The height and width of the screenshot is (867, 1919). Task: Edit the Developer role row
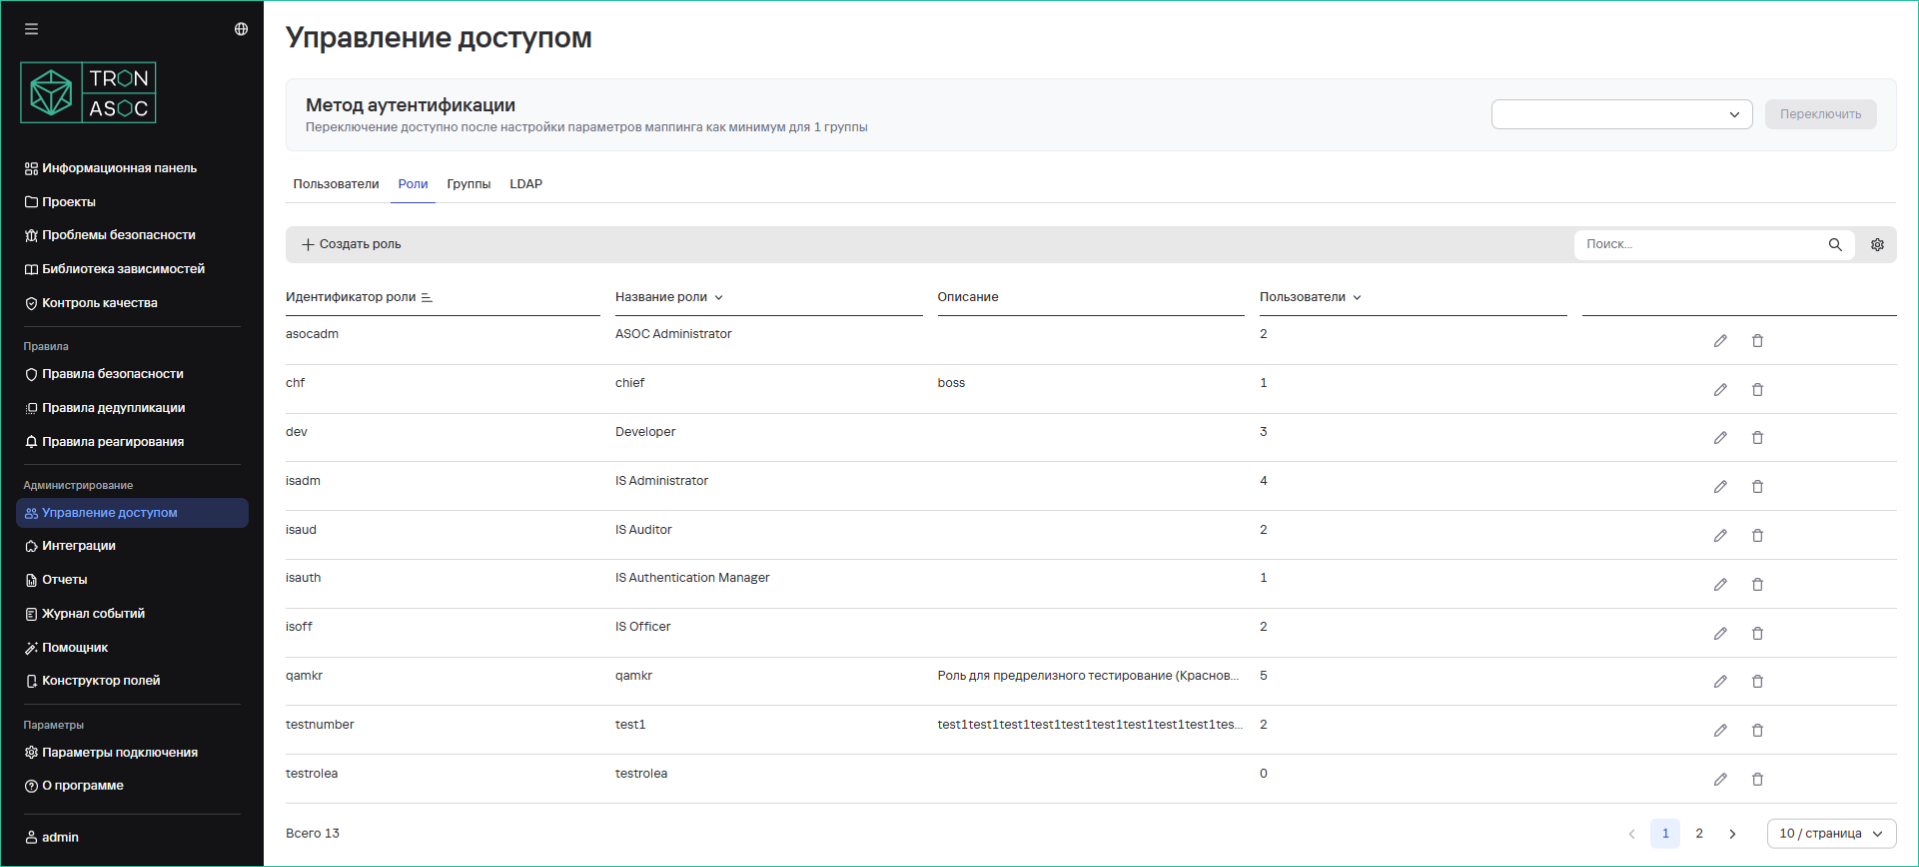click(1720, 438)
